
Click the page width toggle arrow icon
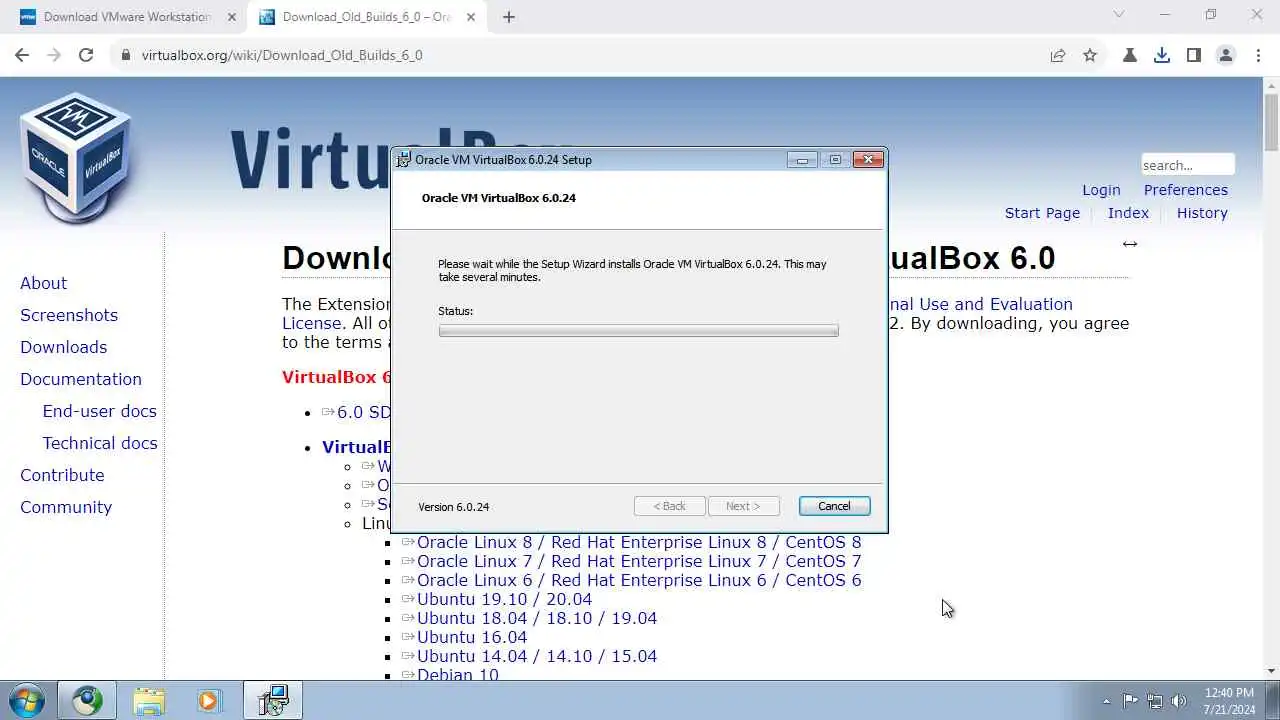pos(1130,244)
